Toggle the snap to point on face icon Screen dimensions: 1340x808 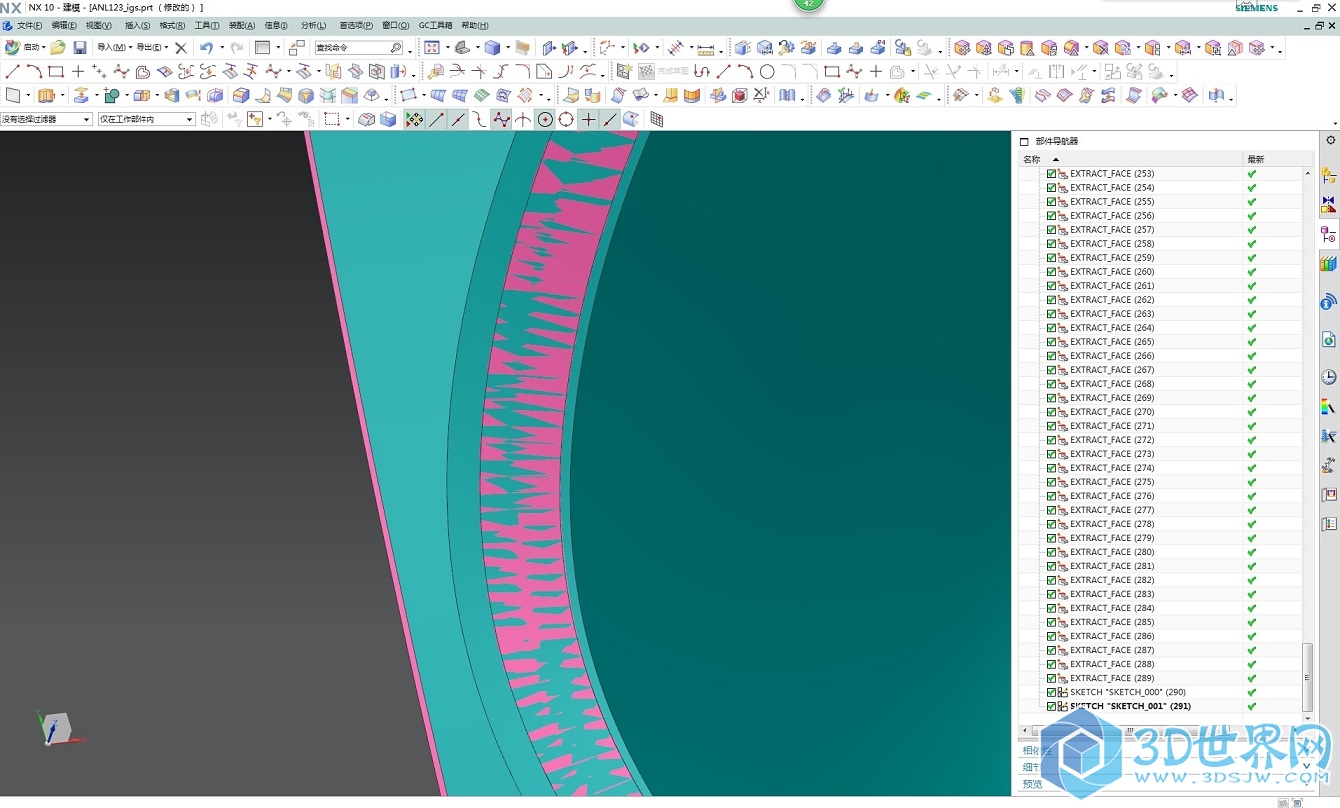coord(631,119)
